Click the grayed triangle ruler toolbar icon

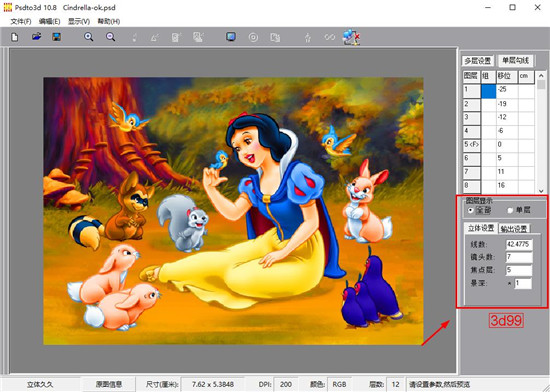pyautogui.click(x=155, y=37)
